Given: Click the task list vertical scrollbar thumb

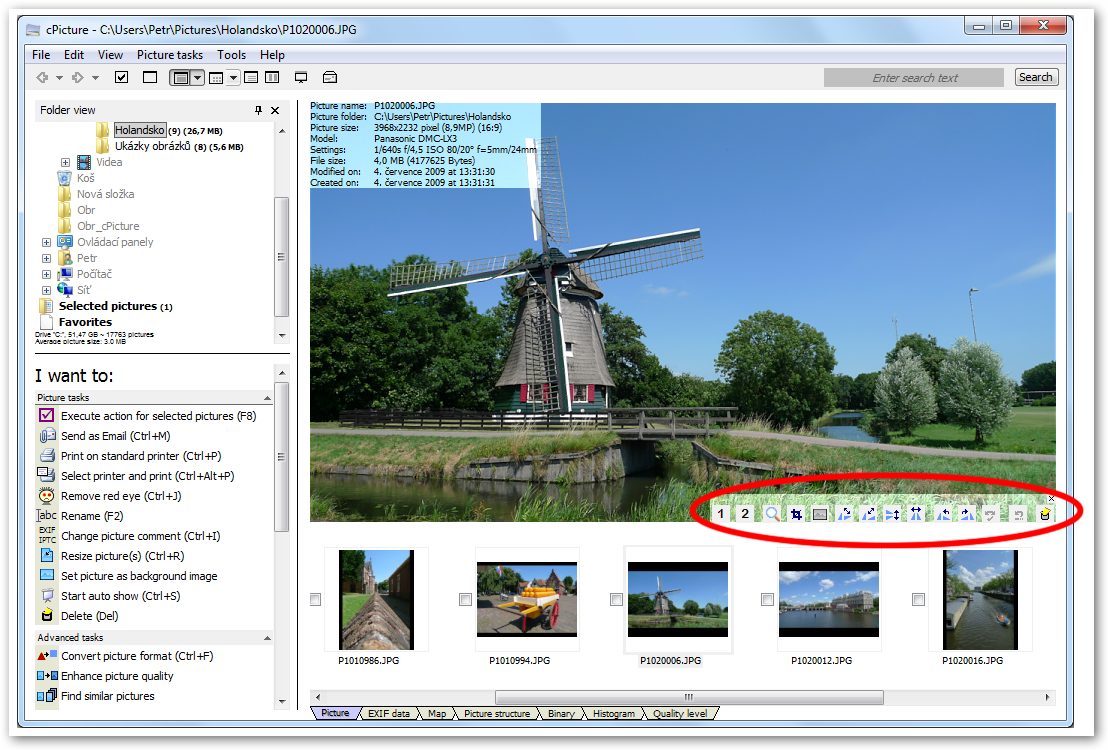Looking at the screenshot, I should 281,457.
